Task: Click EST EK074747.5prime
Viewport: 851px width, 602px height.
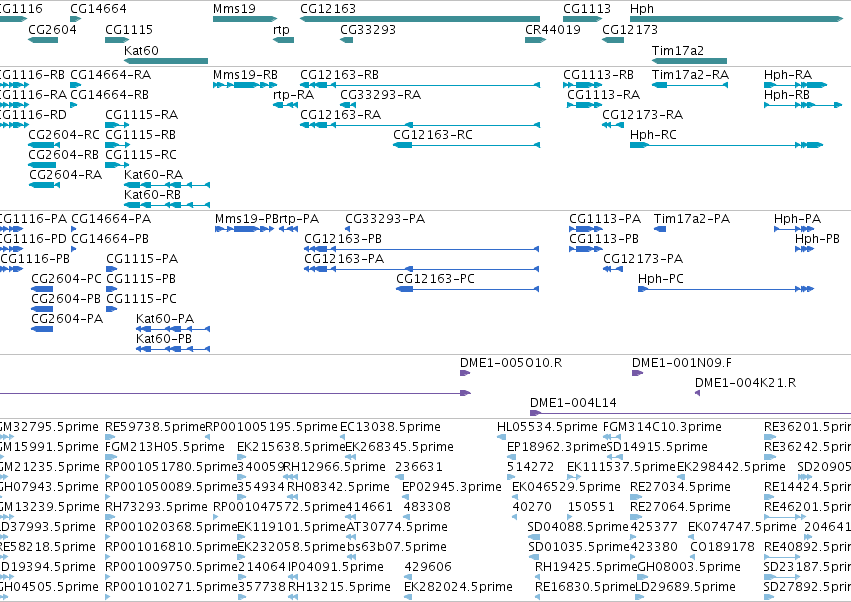Action: pos(742,527)
